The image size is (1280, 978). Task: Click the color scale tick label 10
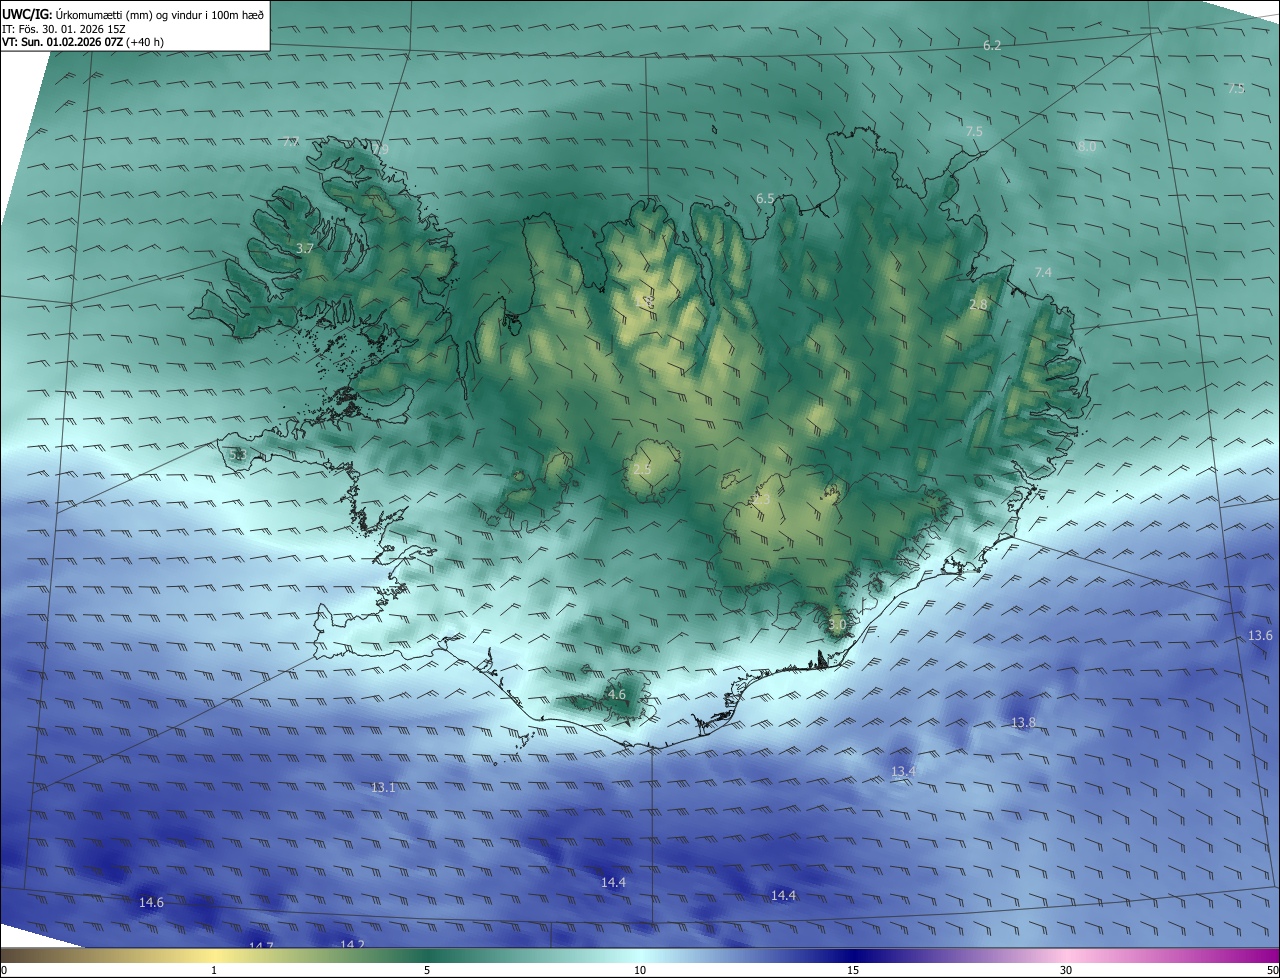[x=640, y=970]
